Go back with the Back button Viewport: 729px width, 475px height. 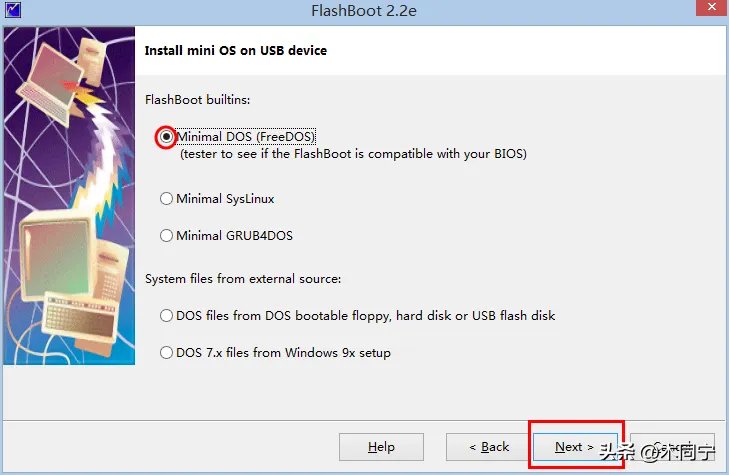pos(490,447)
